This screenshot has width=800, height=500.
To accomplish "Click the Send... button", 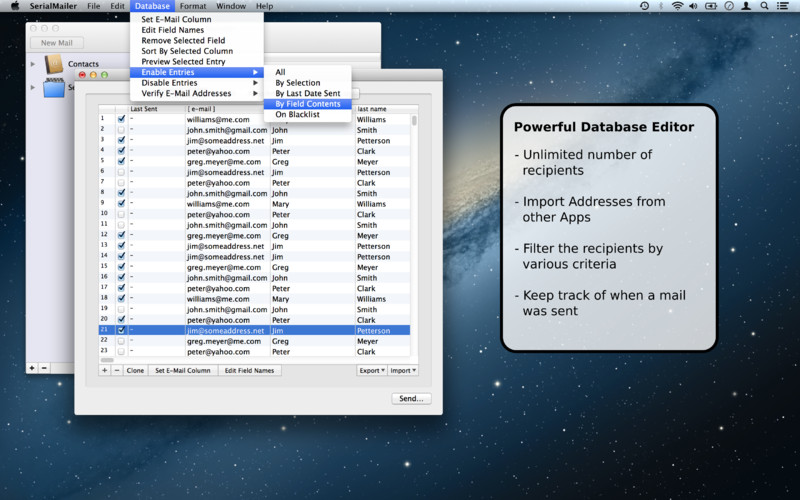I will 411,398.
